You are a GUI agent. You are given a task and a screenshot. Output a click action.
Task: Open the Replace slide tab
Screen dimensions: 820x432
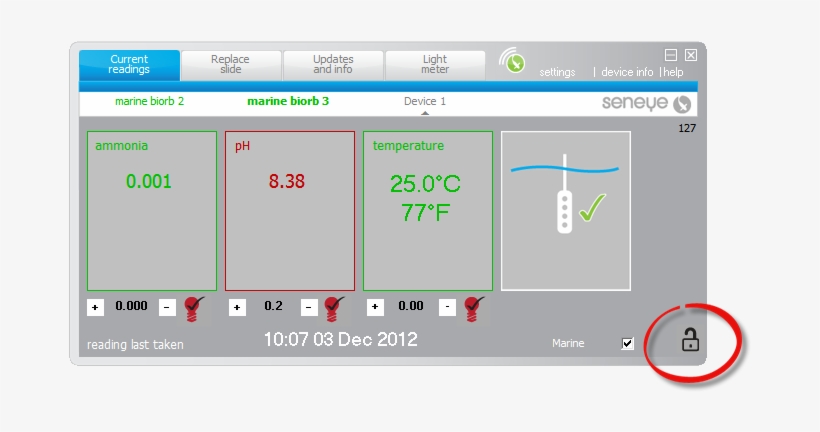[x=231, y=65]
